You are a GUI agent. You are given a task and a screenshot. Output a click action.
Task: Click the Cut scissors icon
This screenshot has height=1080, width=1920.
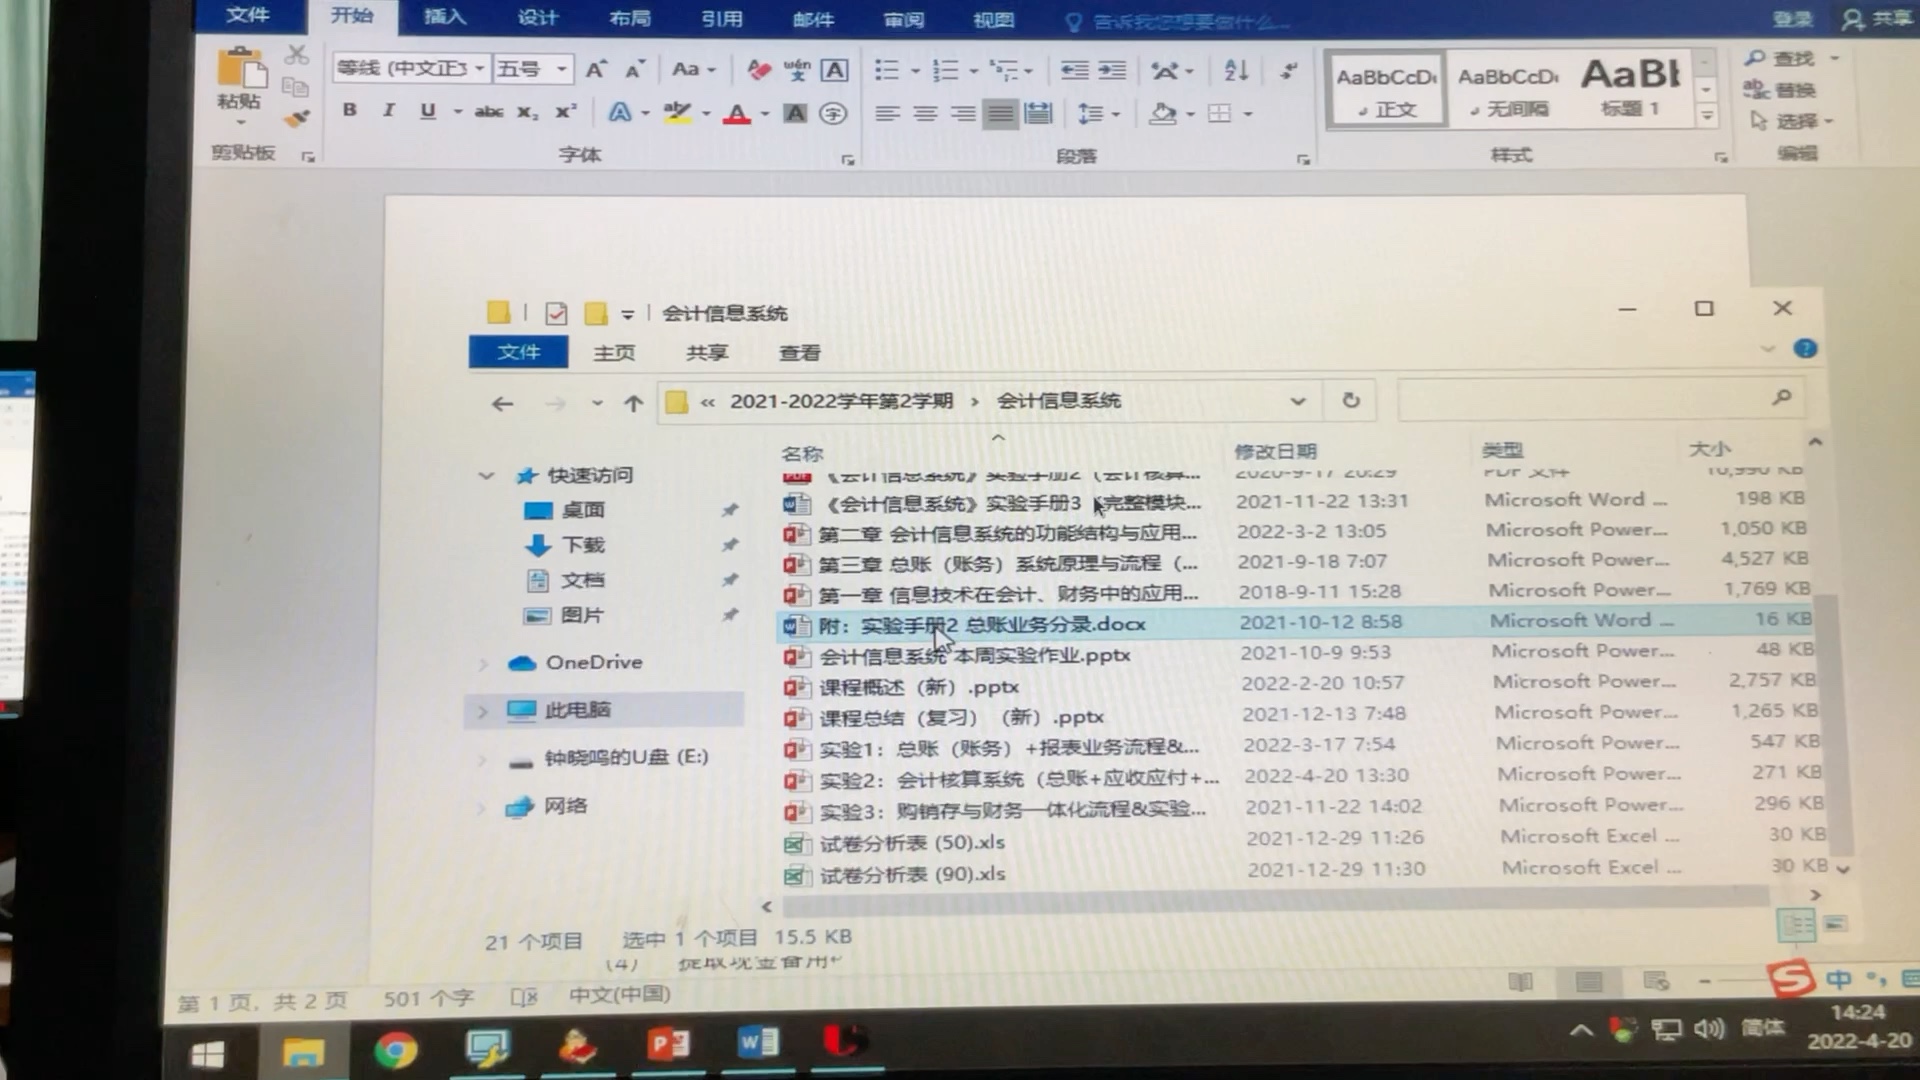click(x=297, y=55)
